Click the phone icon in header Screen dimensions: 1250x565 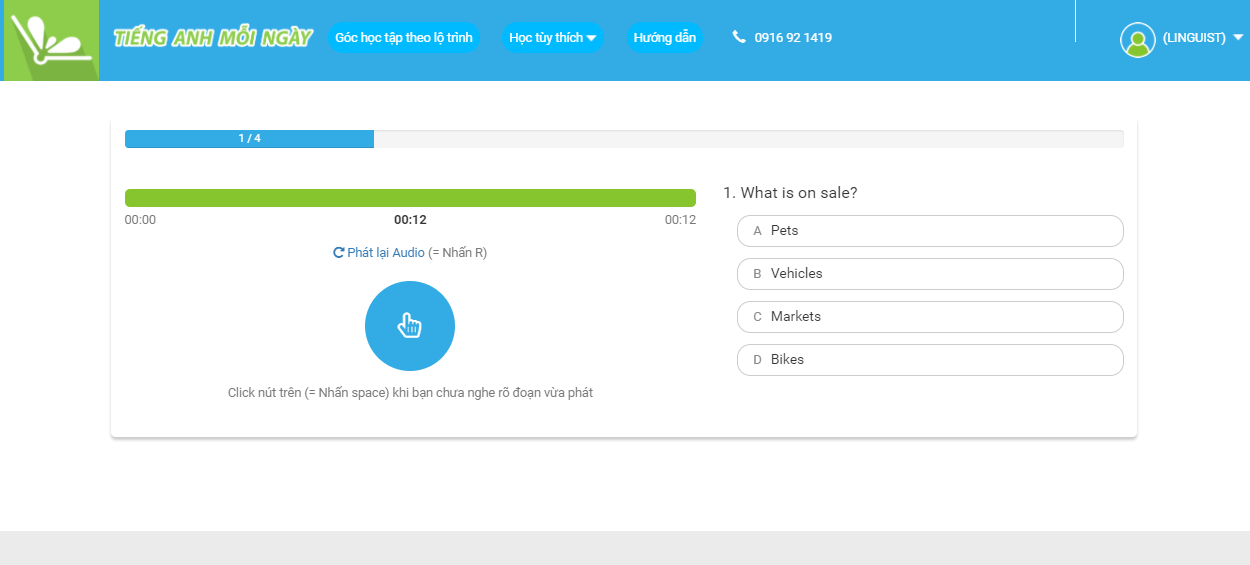pos(739,37)
